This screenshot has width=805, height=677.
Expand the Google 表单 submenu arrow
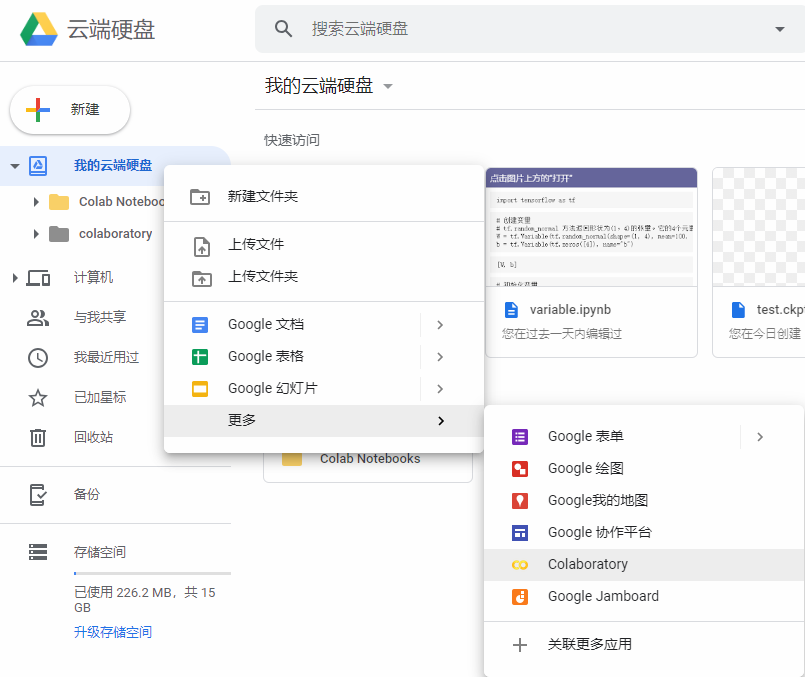760,437
